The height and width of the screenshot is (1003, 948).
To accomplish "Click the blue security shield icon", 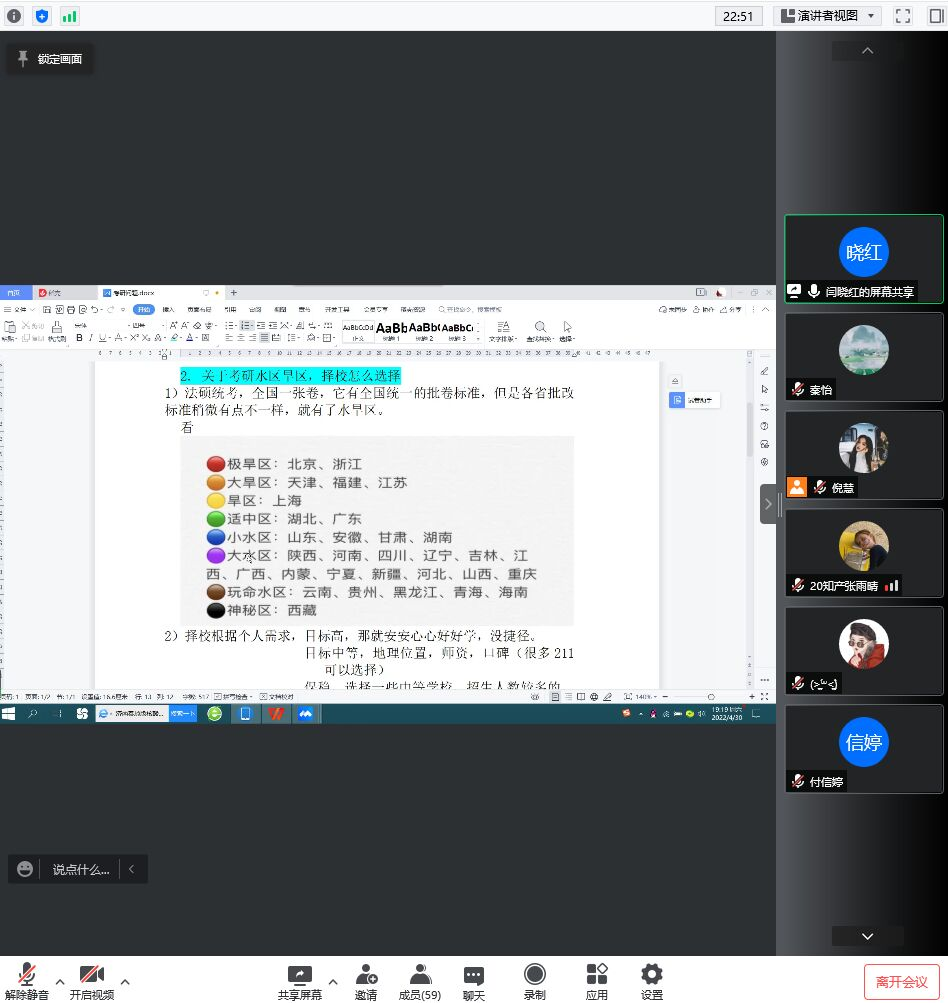I will (41, 15).
